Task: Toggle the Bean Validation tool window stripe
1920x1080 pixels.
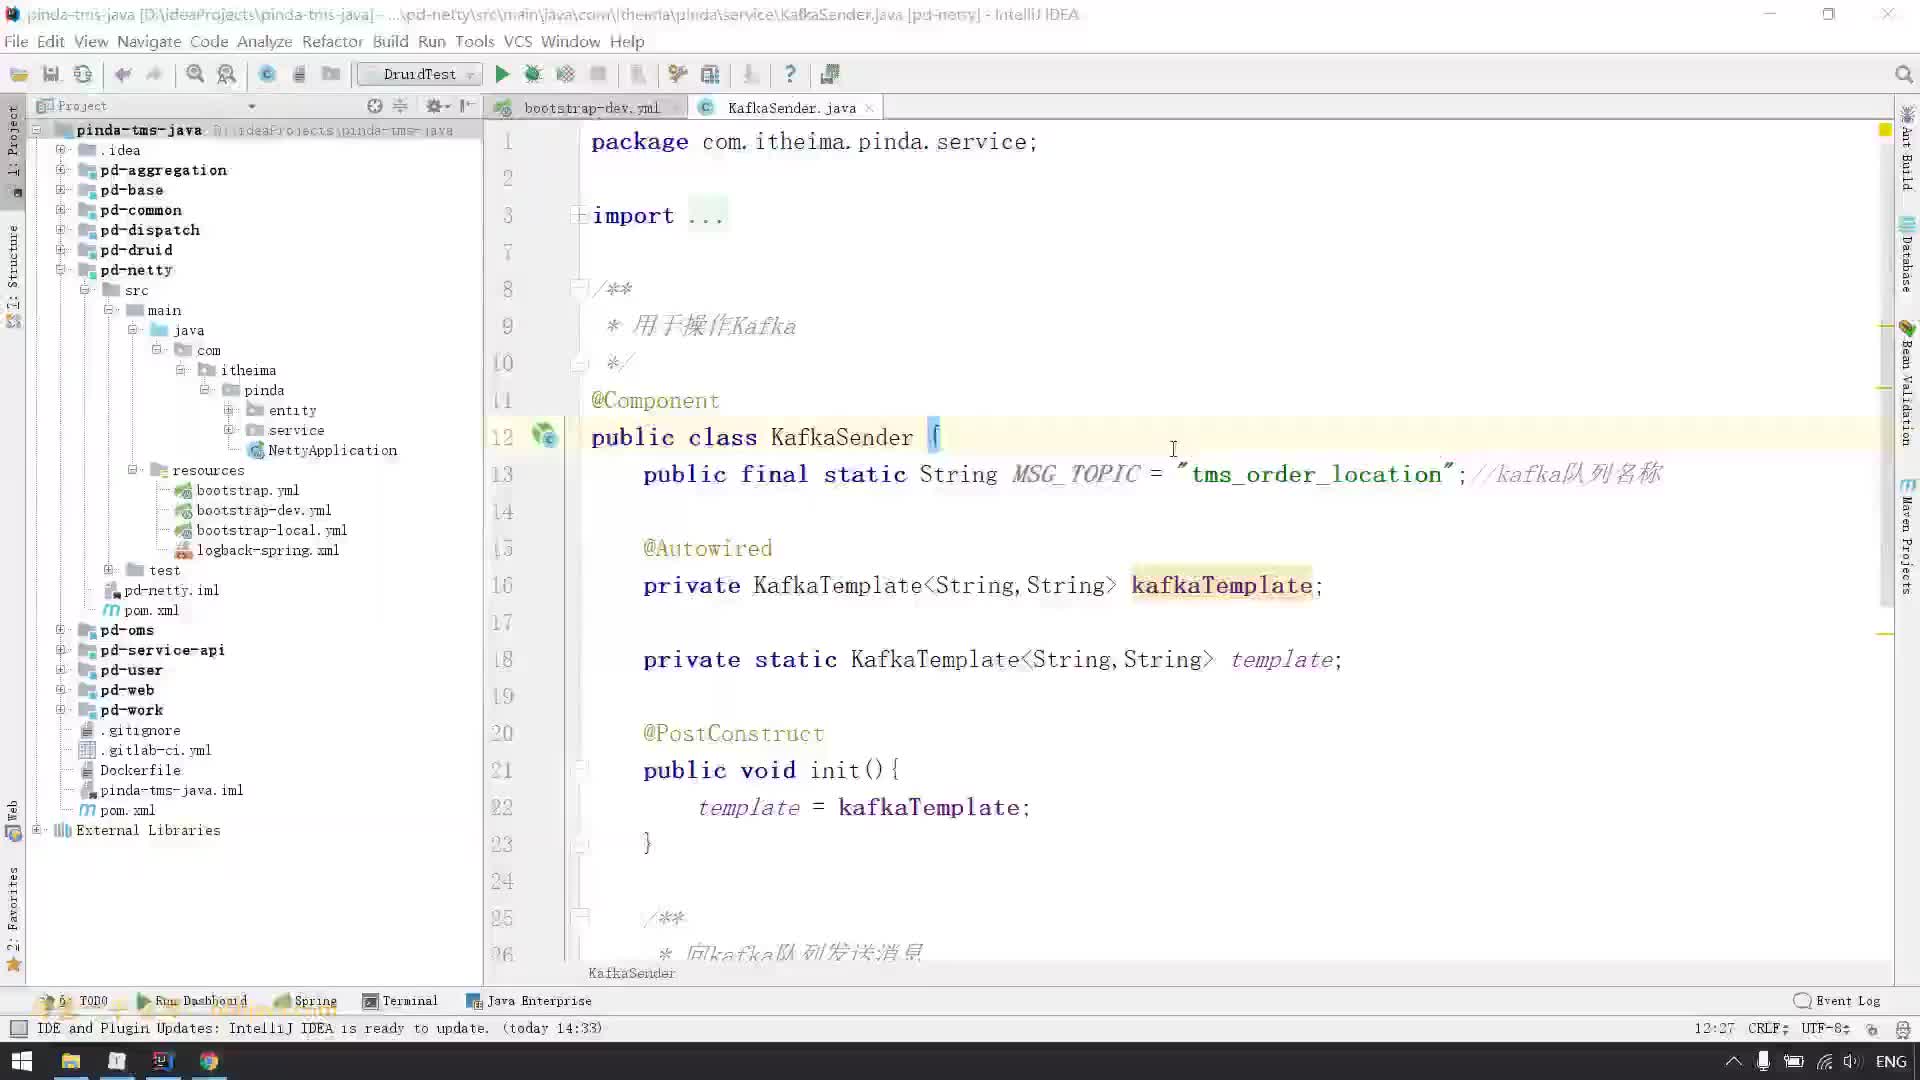Action: (x=1907, y=383)
